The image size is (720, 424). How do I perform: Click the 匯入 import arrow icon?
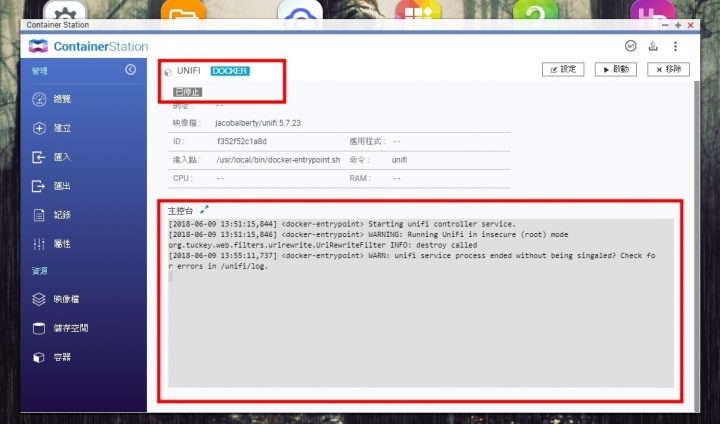point(39,157)
